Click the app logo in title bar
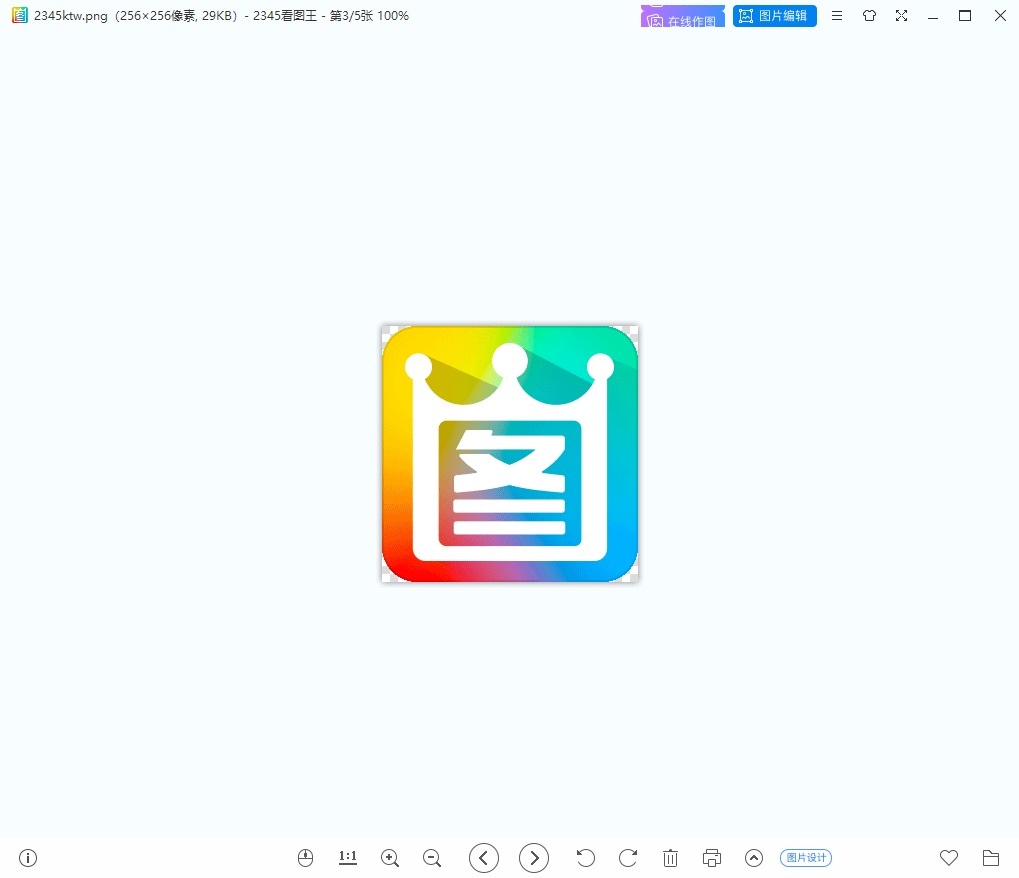The width and height of the screenshot is (1019, 878). [x=20, y=16]
